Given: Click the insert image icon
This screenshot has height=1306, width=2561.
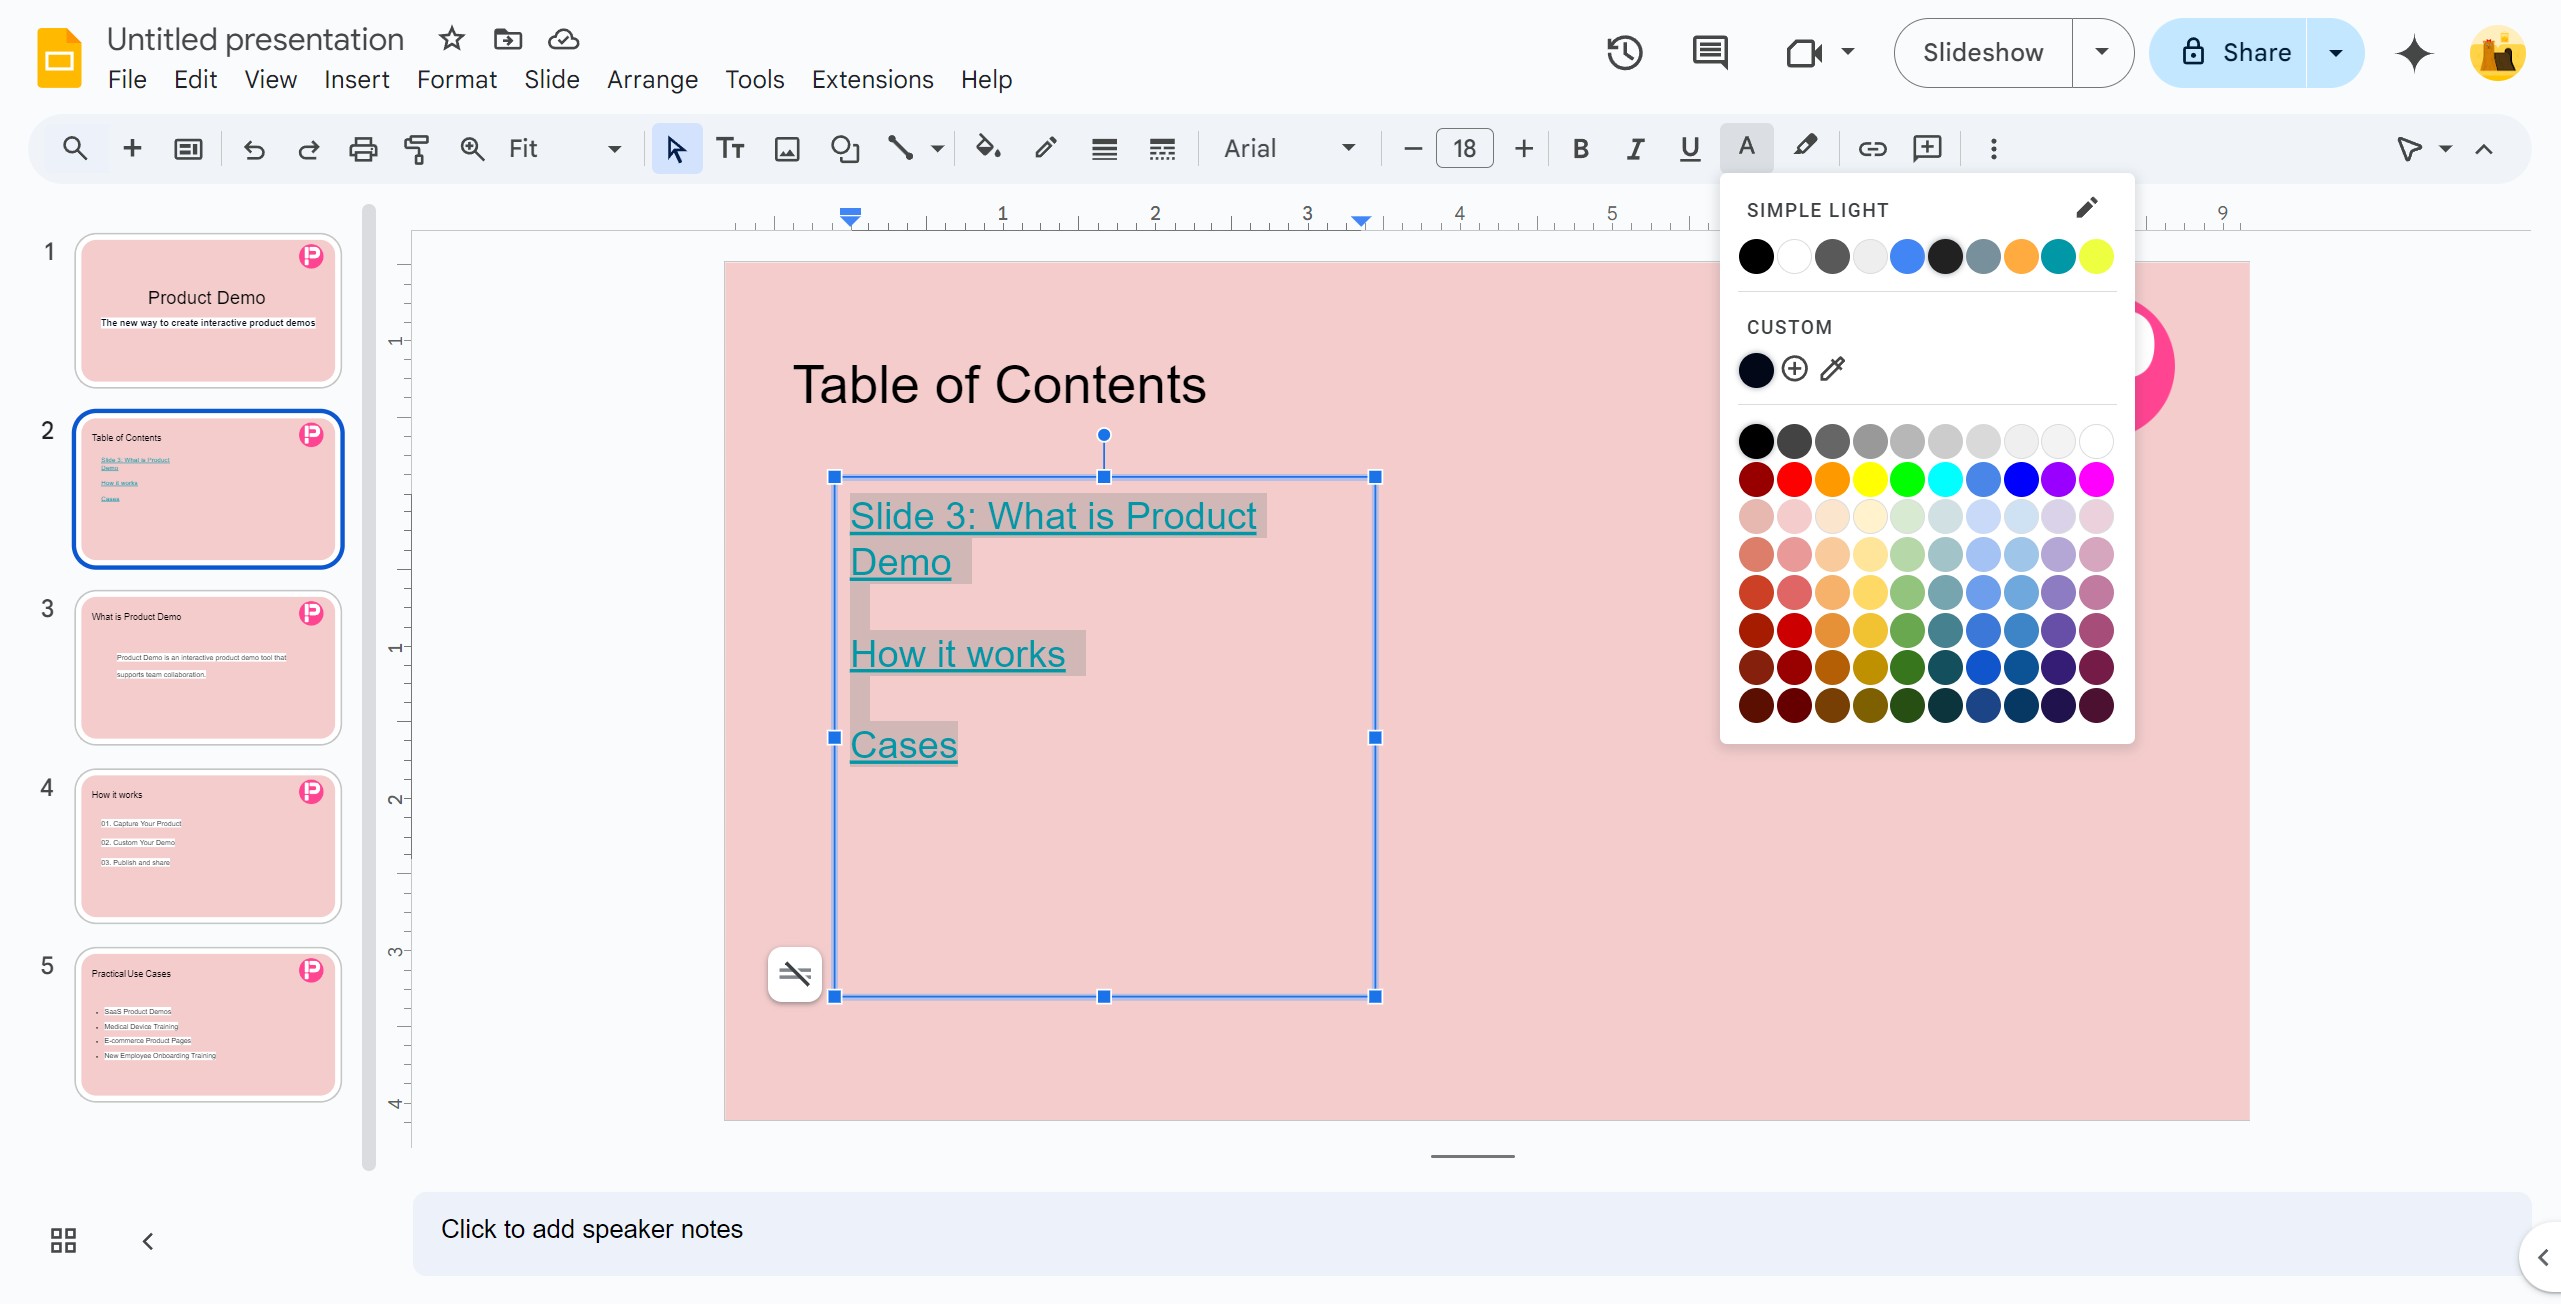Looking at the screenshot, I should pos(788,149).
